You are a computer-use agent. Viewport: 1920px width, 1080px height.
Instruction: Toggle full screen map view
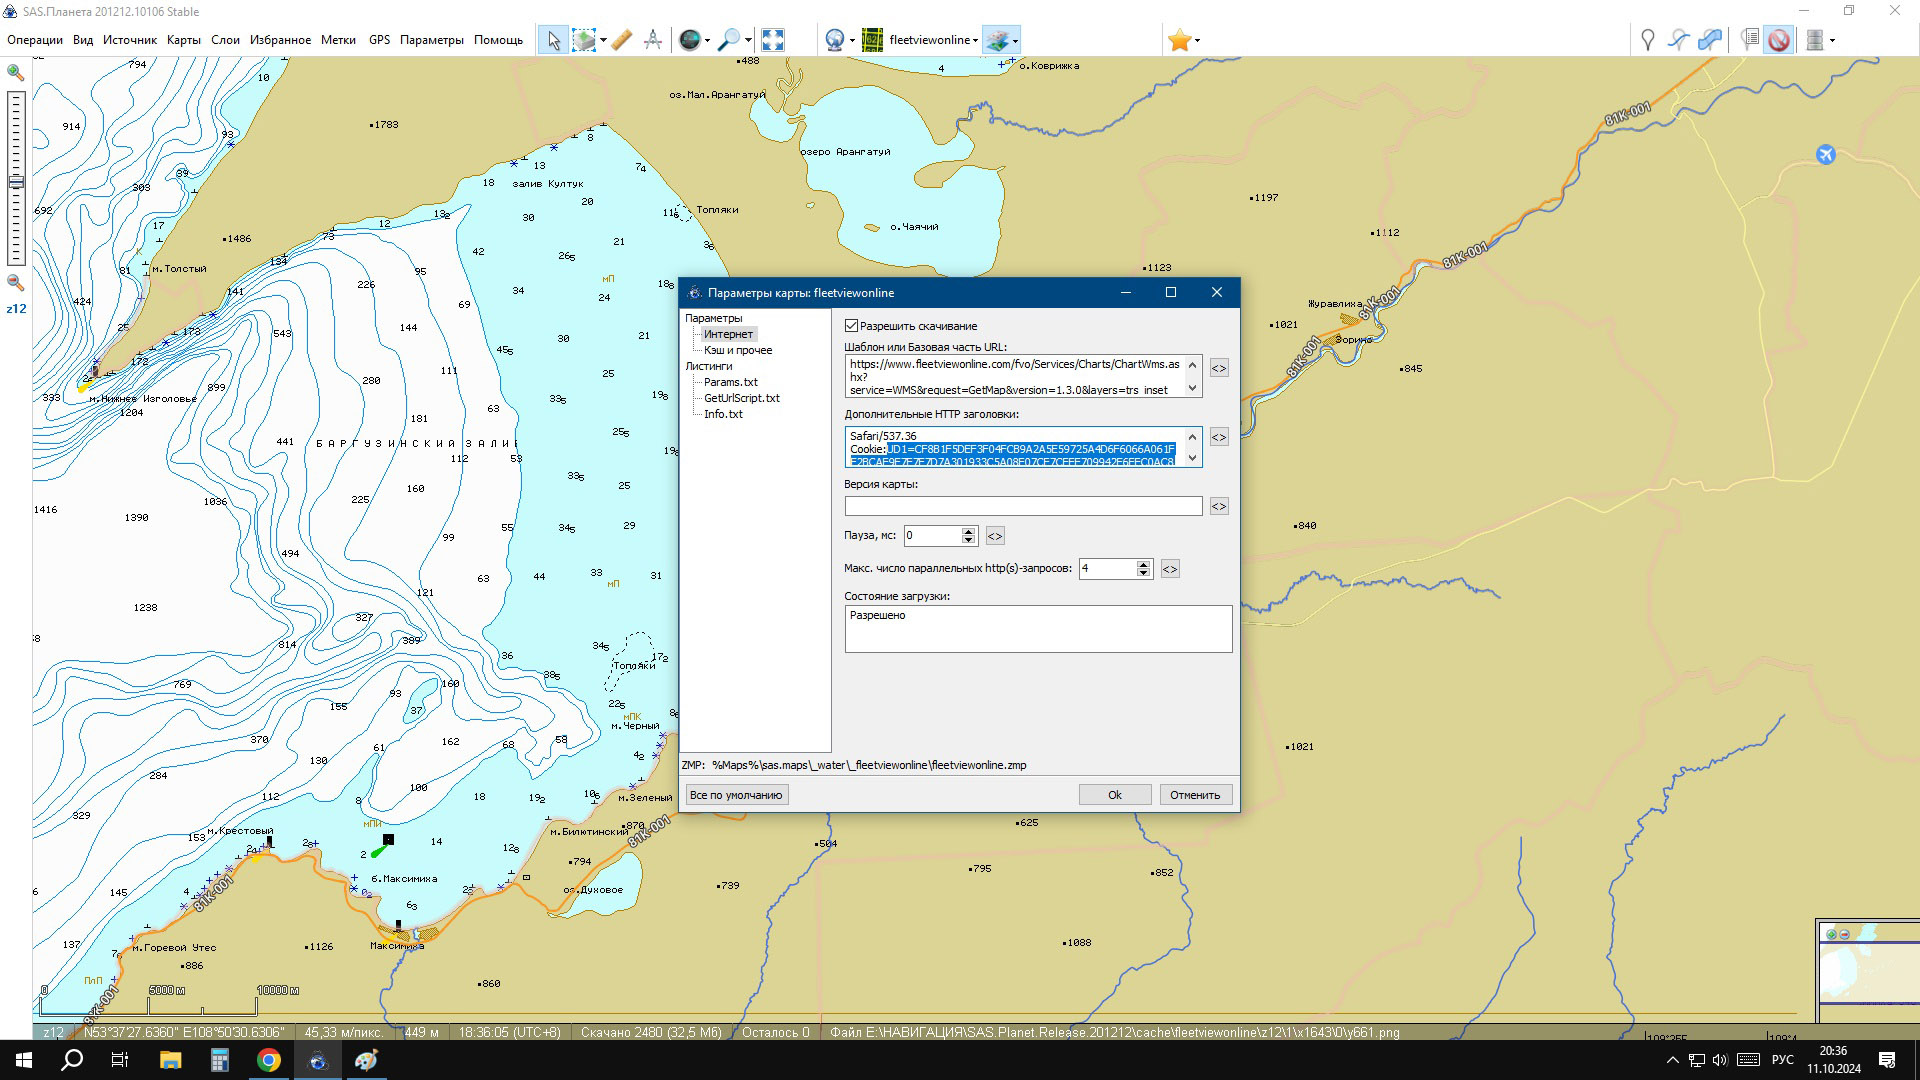coord(772,40)
